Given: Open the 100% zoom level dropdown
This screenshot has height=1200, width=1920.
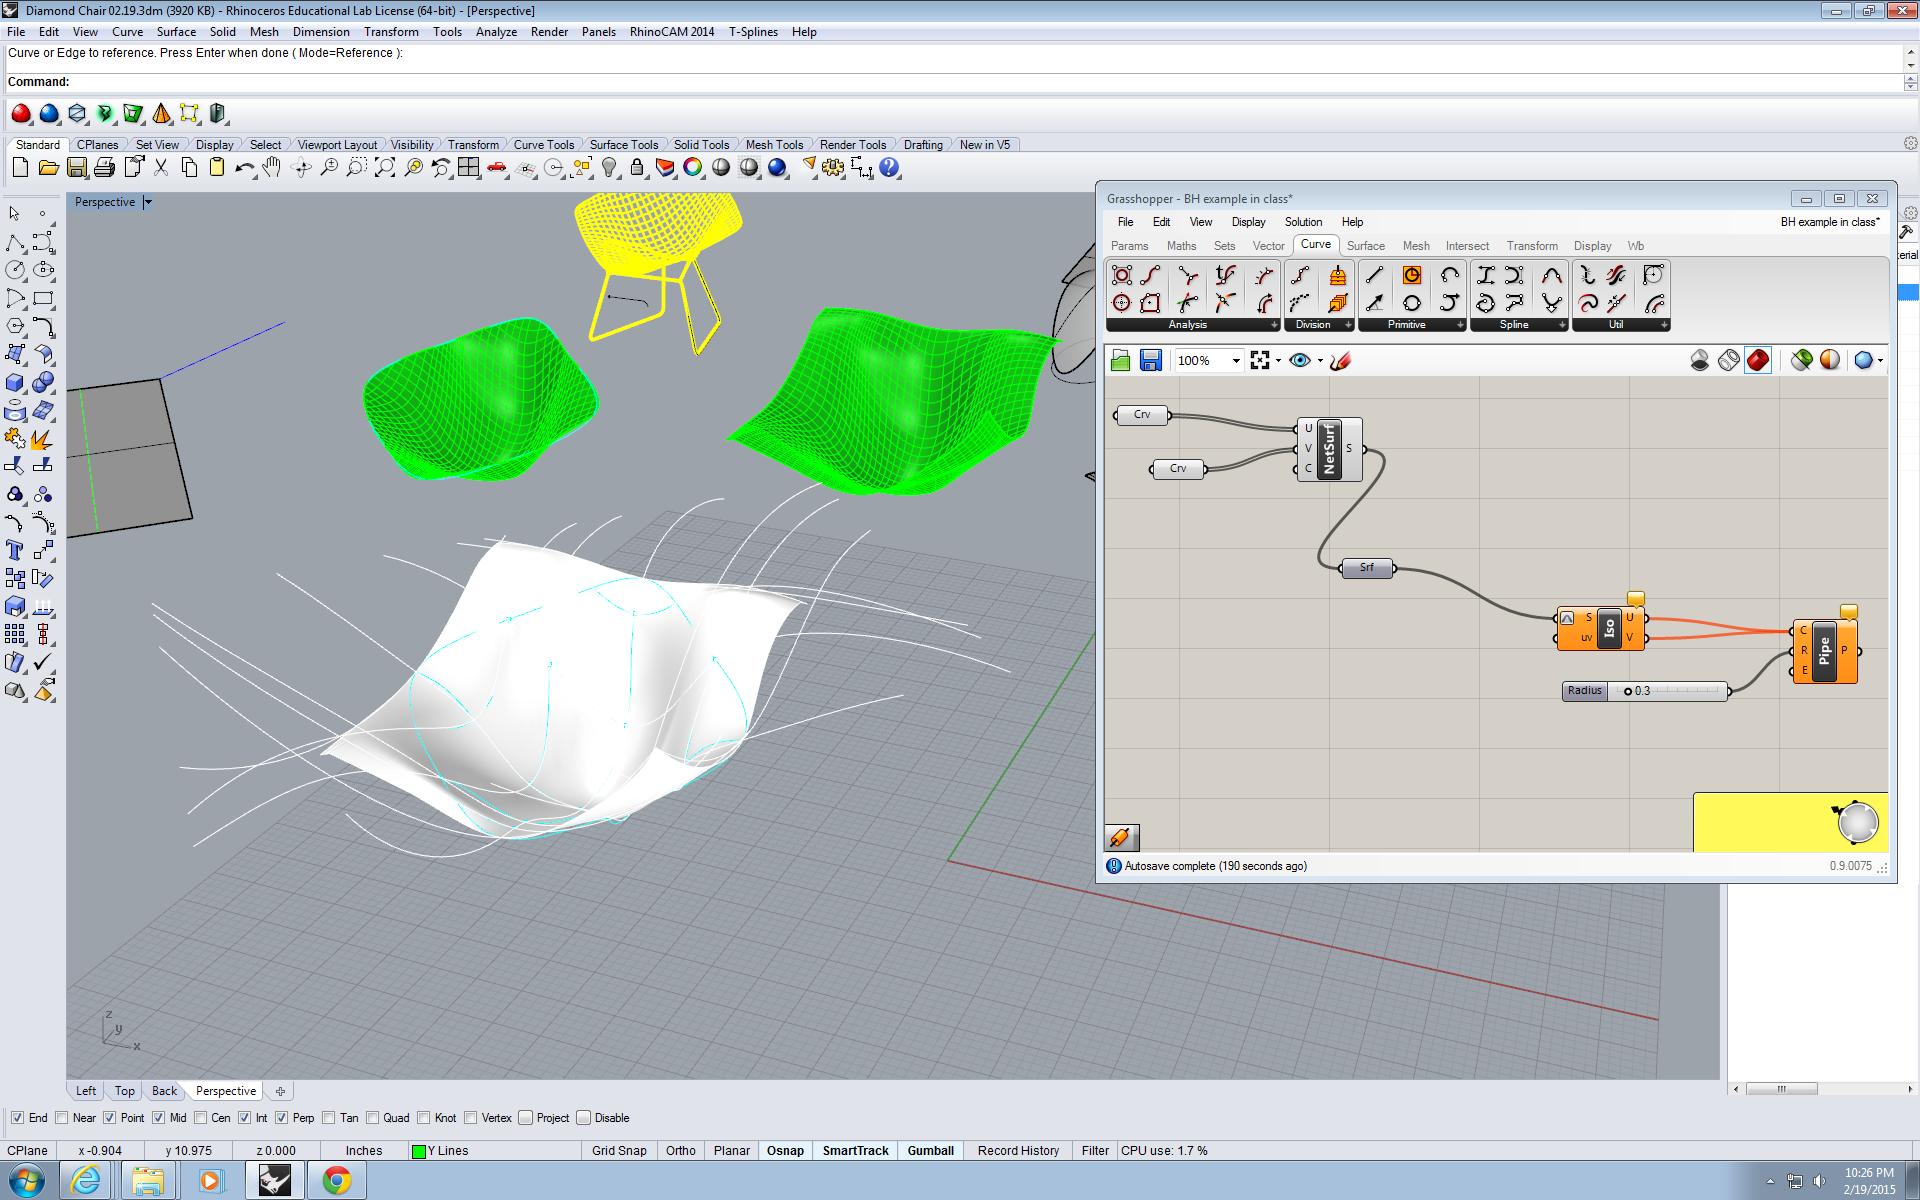Looking at the screenshot, I should click(x=1236, y=361).
